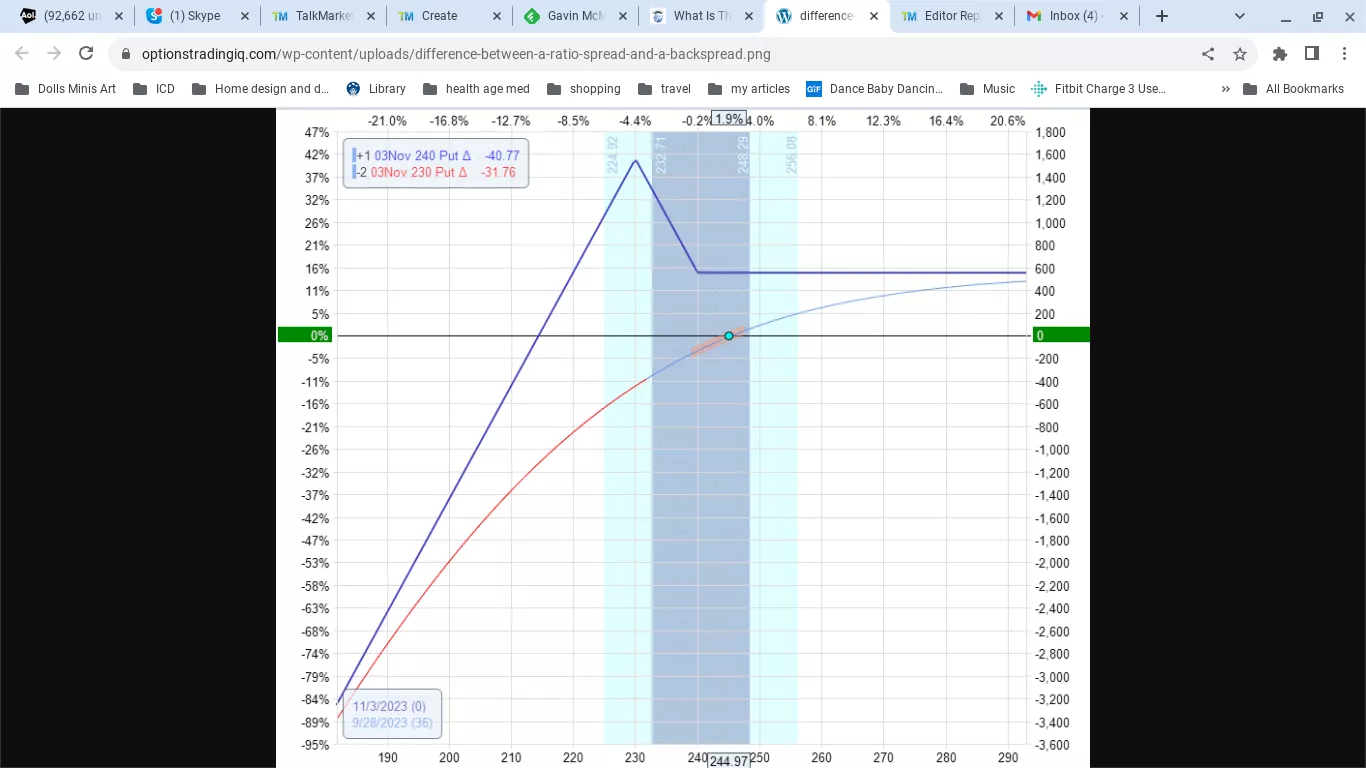
Task: Click the browser Back arrow
Action: (22, 54)
